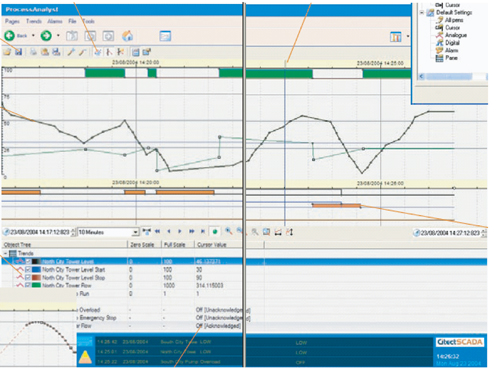Click the green North City Tower Flow color swatch
Image resolution: width=500 pixels, height=372 pixels.
point(36,285)
